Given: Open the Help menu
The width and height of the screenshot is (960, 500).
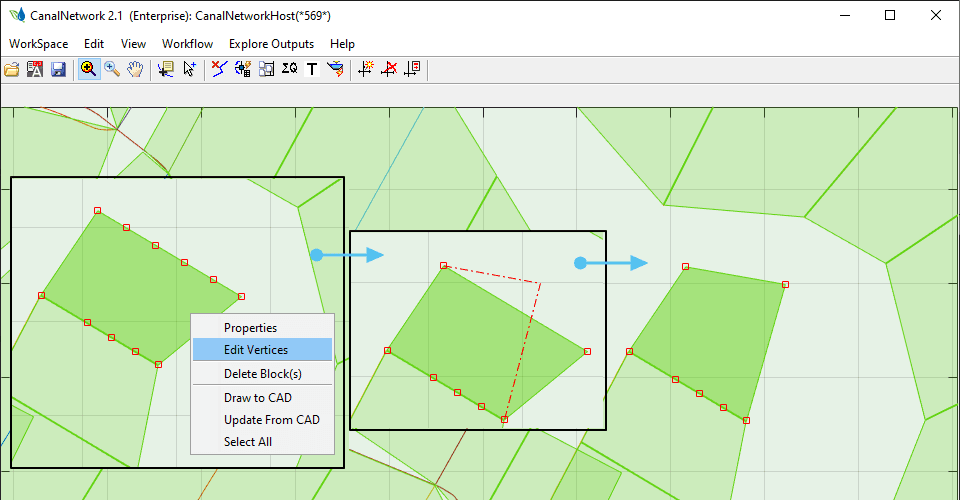Looking at the screenshot, I should click(x=342, y=44).
